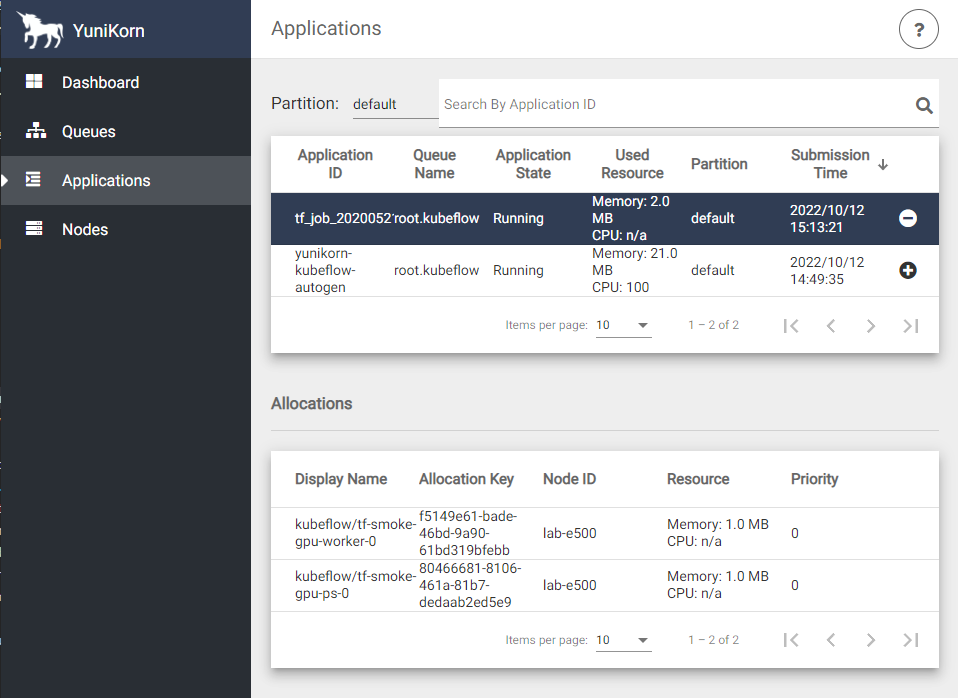Image resolution: width=958 pixels, height=698 pixels.
Task: Click the Nodes server icon in sidebar
Action: (x=35, y=229)
